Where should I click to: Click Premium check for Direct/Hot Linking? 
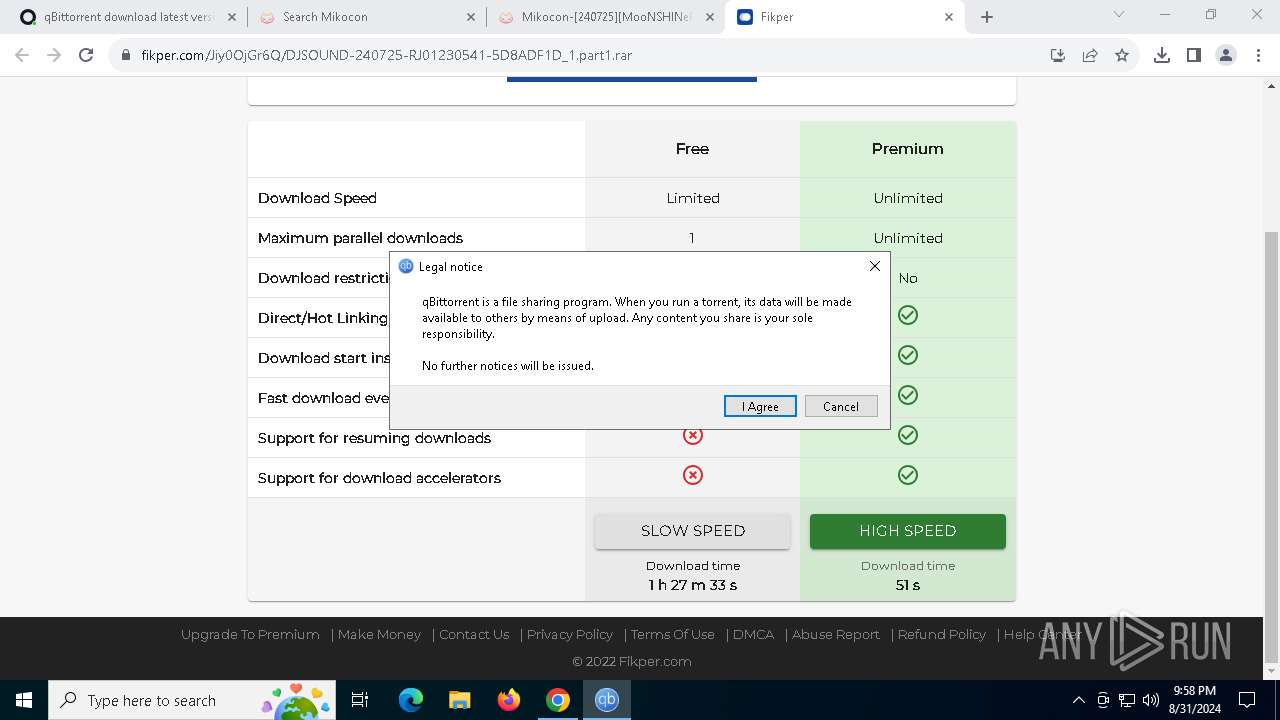point(908,315)
